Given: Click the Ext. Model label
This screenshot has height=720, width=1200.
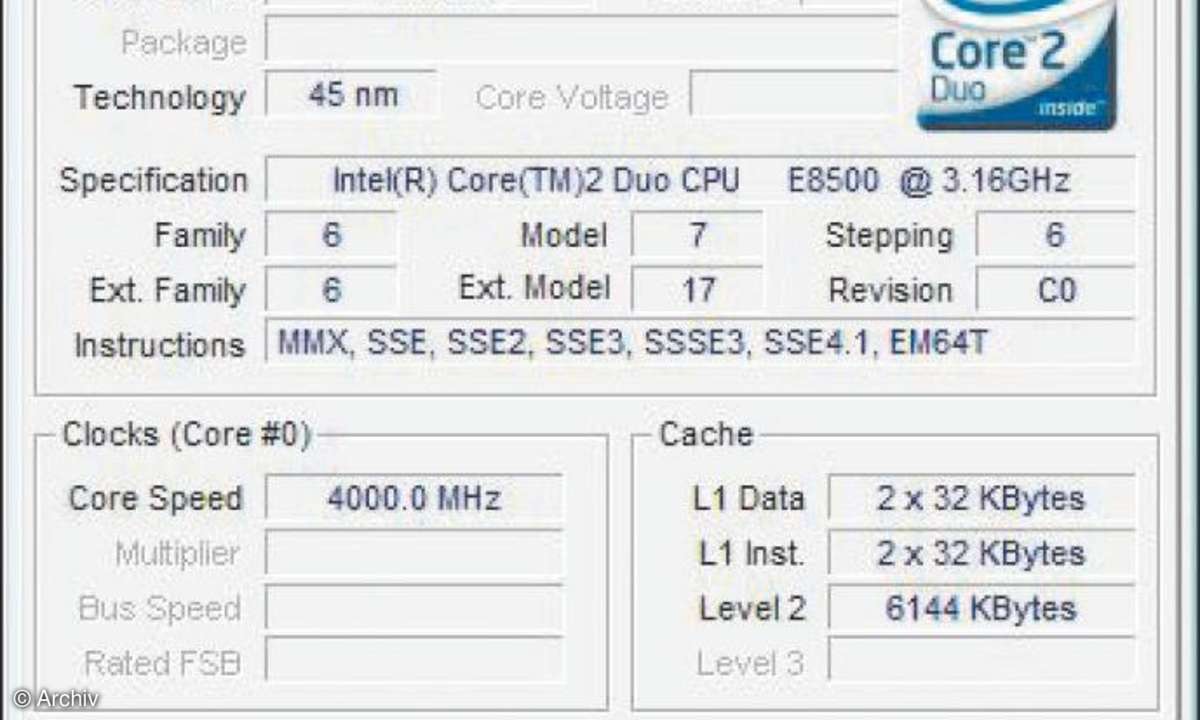Looking at the screenshot, I should pyautogui.click(x=534, y=289).
